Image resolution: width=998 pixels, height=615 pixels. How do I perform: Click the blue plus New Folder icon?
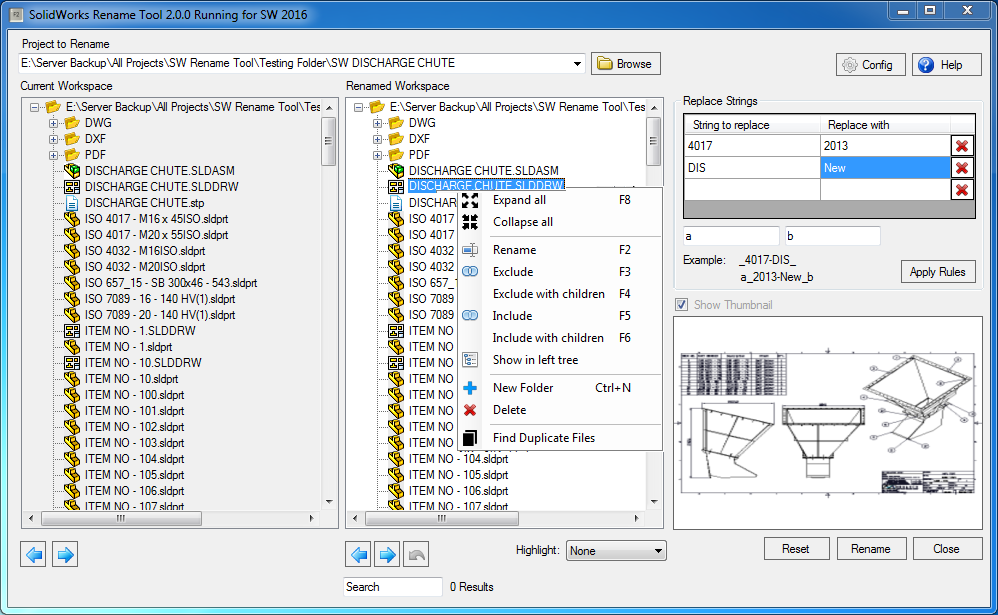470,388
